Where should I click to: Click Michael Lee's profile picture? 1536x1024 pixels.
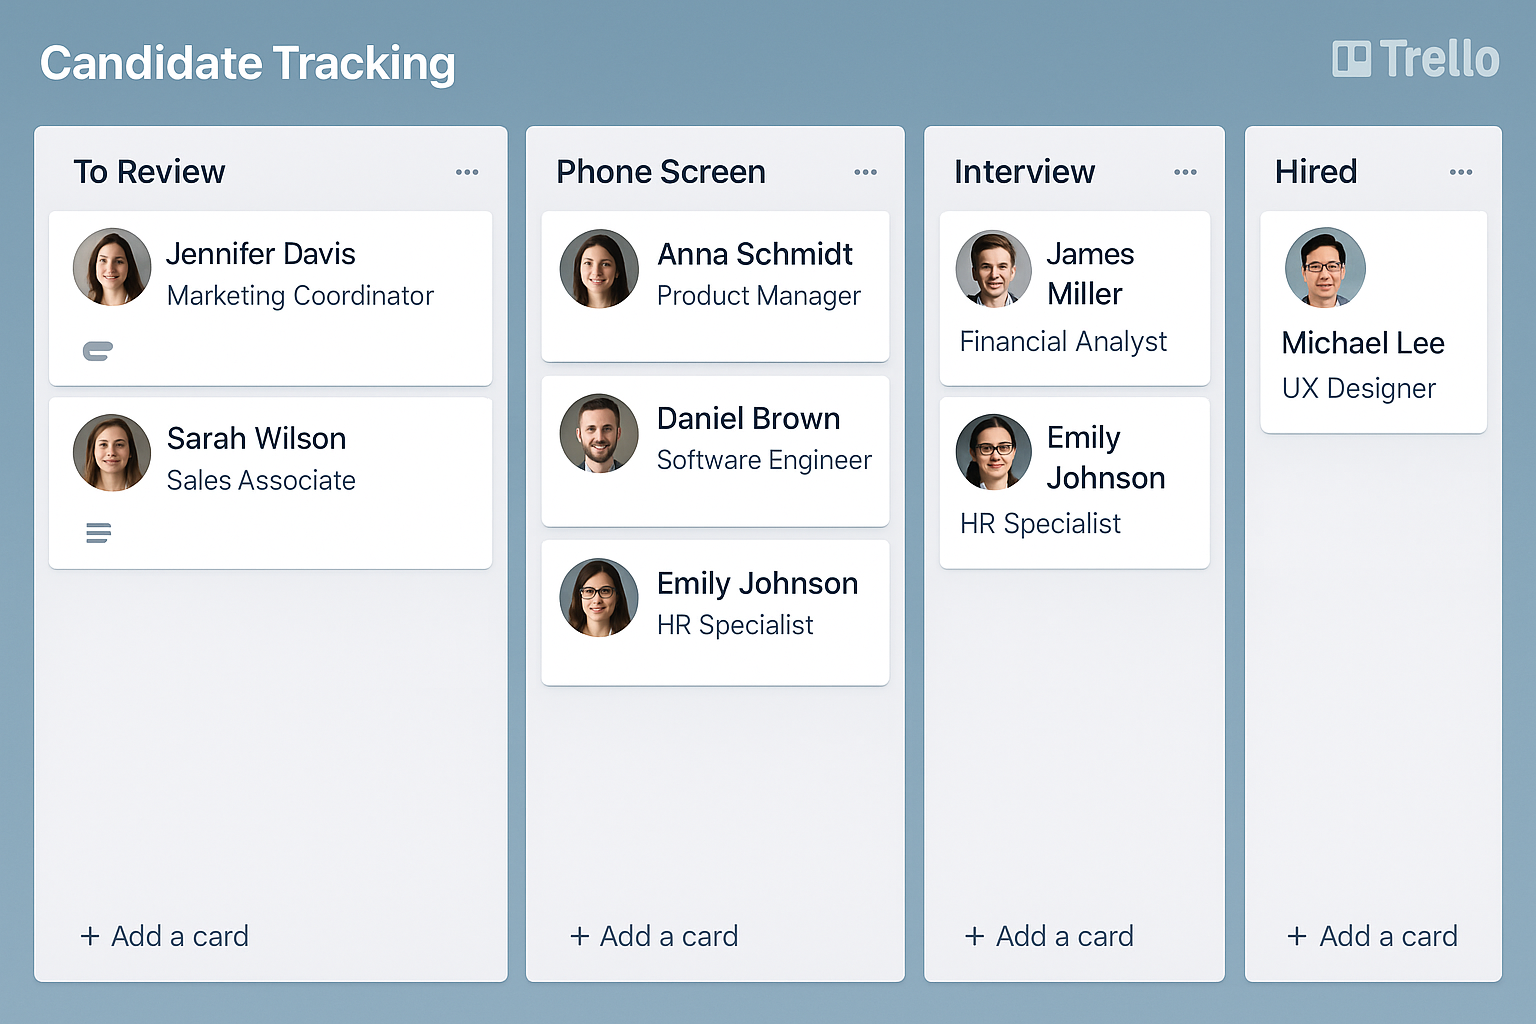1325,267
